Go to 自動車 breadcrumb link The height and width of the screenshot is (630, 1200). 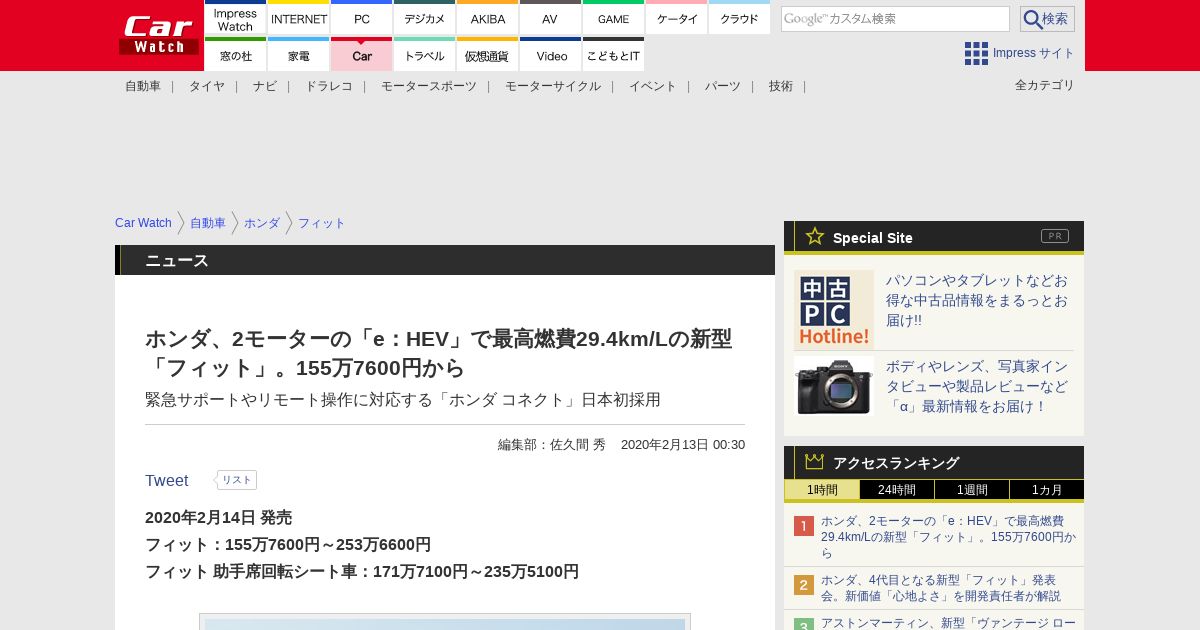[208, 223]
